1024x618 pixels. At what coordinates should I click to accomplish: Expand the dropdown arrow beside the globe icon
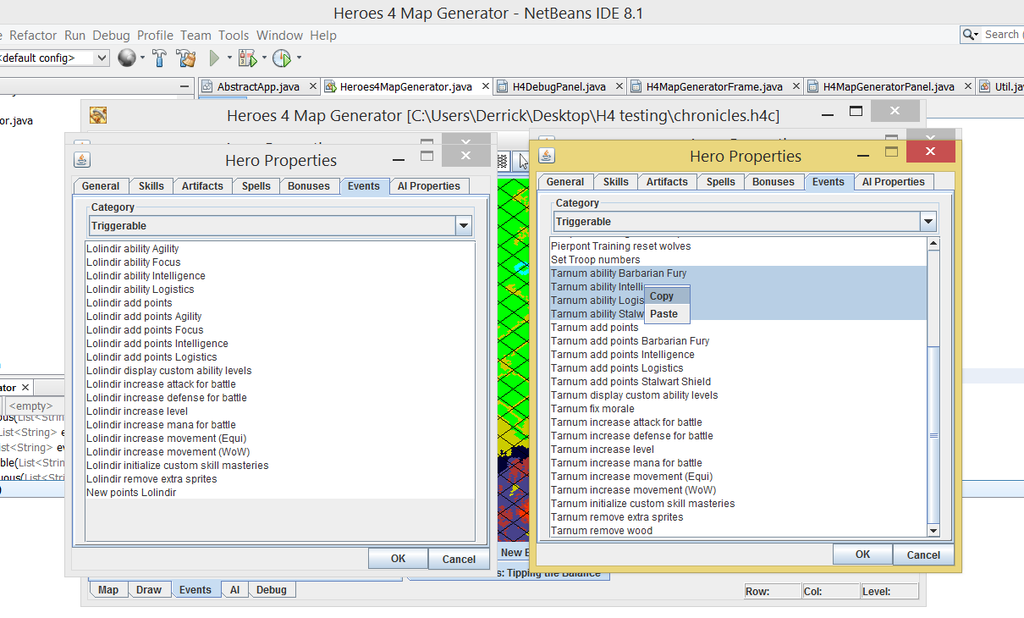[x=142, y=57]
